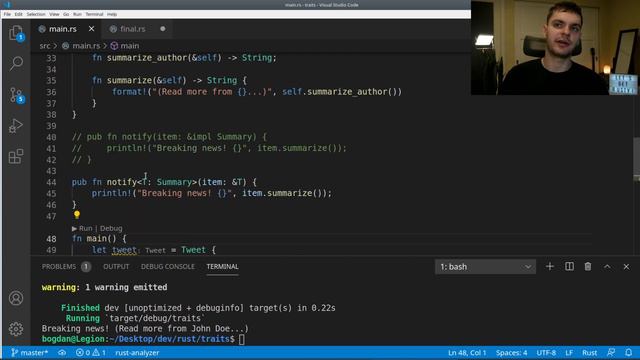
Task: Click src in the breadcrumb path
Action: [44, 46]
